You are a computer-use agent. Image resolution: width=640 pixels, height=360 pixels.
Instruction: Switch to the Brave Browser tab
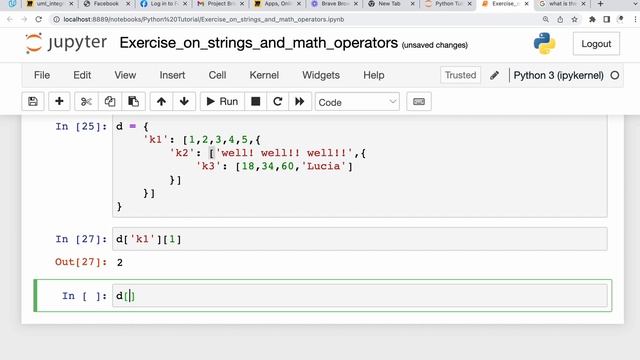coord(334,4)
